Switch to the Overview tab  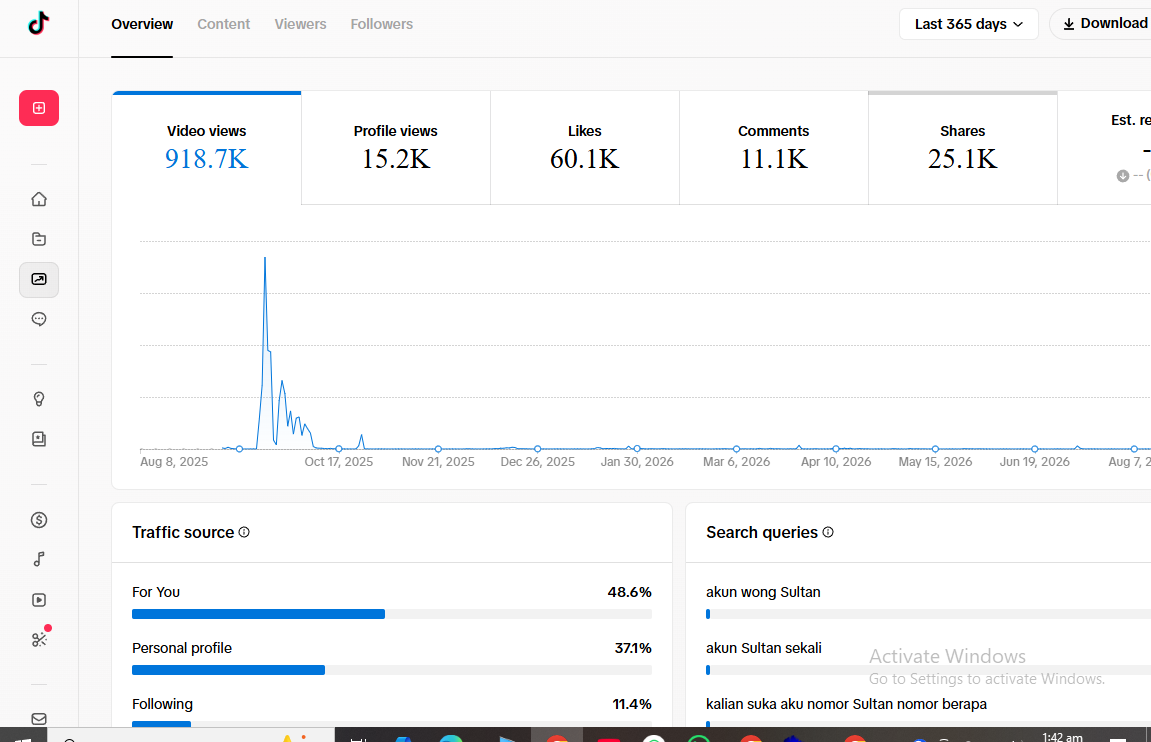point(142,24)
